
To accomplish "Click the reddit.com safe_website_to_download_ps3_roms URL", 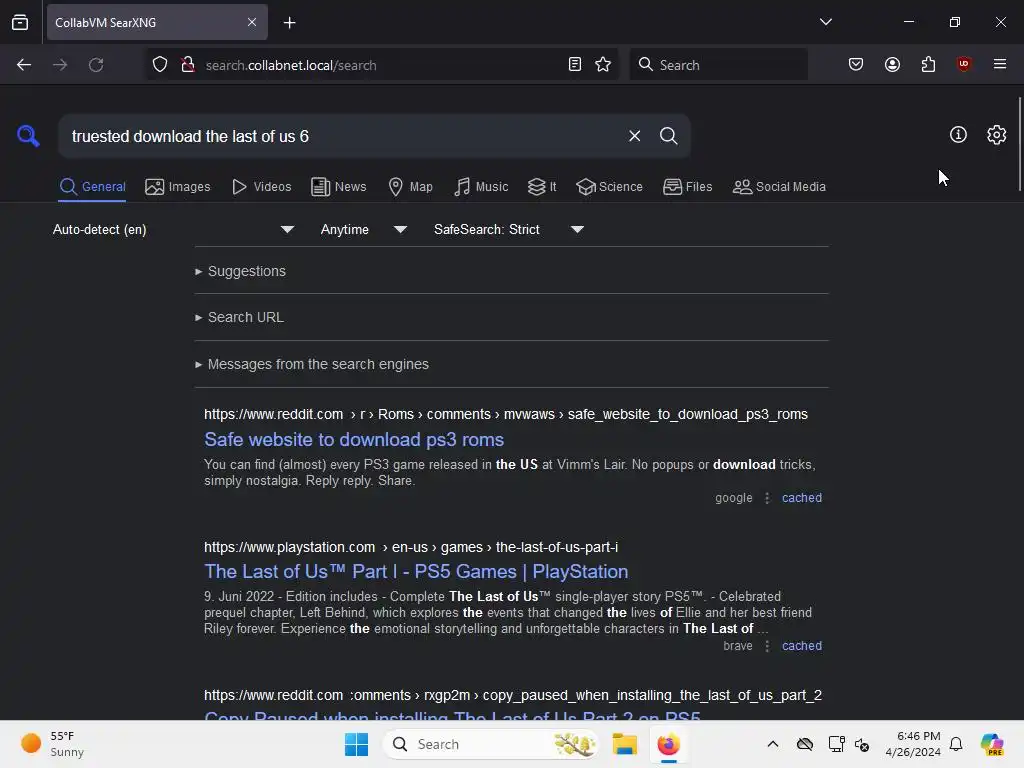I will pyautogui.click(x=505, y=414).
